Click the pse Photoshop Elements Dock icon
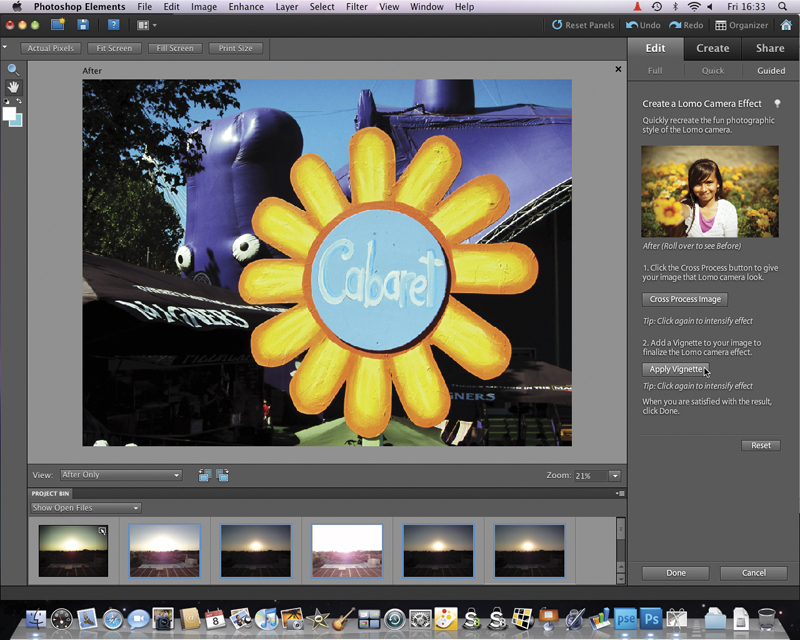The image size is (800, 640). pos(626,619)
